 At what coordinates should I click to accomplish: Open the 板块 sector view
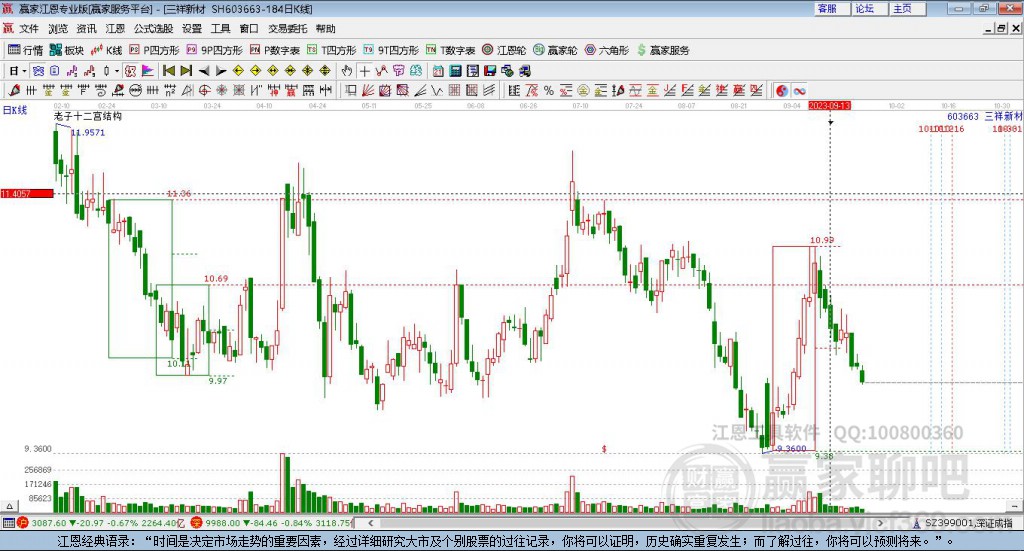[67, 50]
